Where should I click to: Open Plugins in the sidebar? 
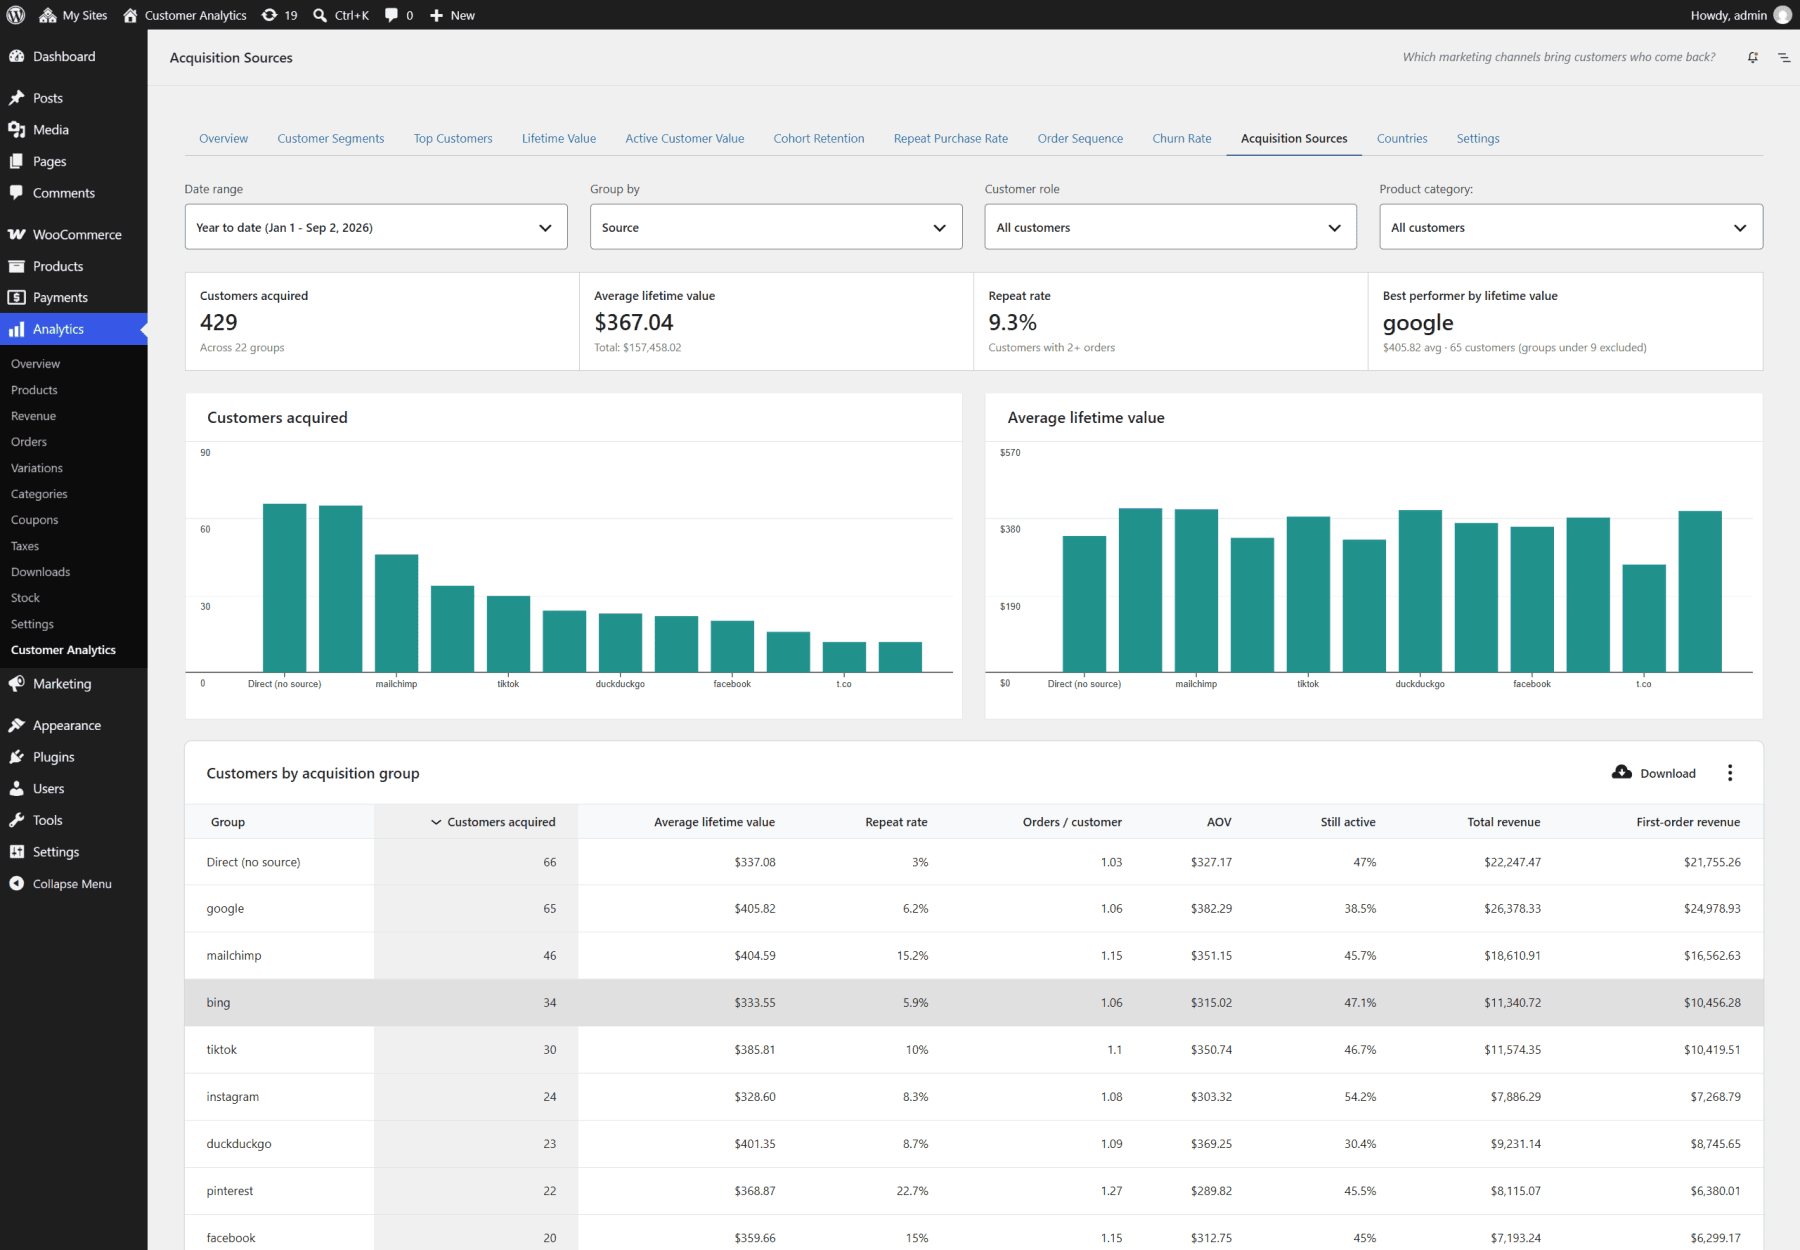click(74, 757)
